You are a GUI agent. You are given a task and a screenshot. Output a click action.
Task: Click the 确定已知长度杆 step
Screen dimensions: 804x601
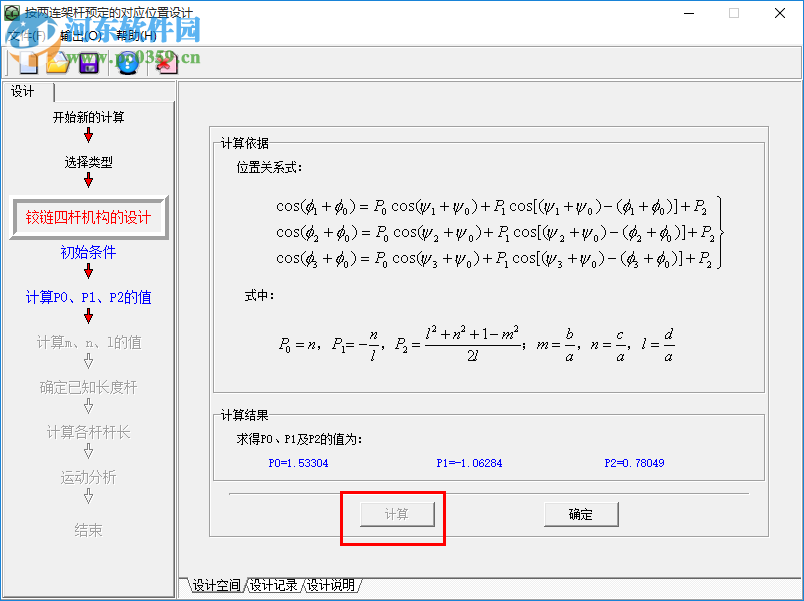(x=88, y=387)
